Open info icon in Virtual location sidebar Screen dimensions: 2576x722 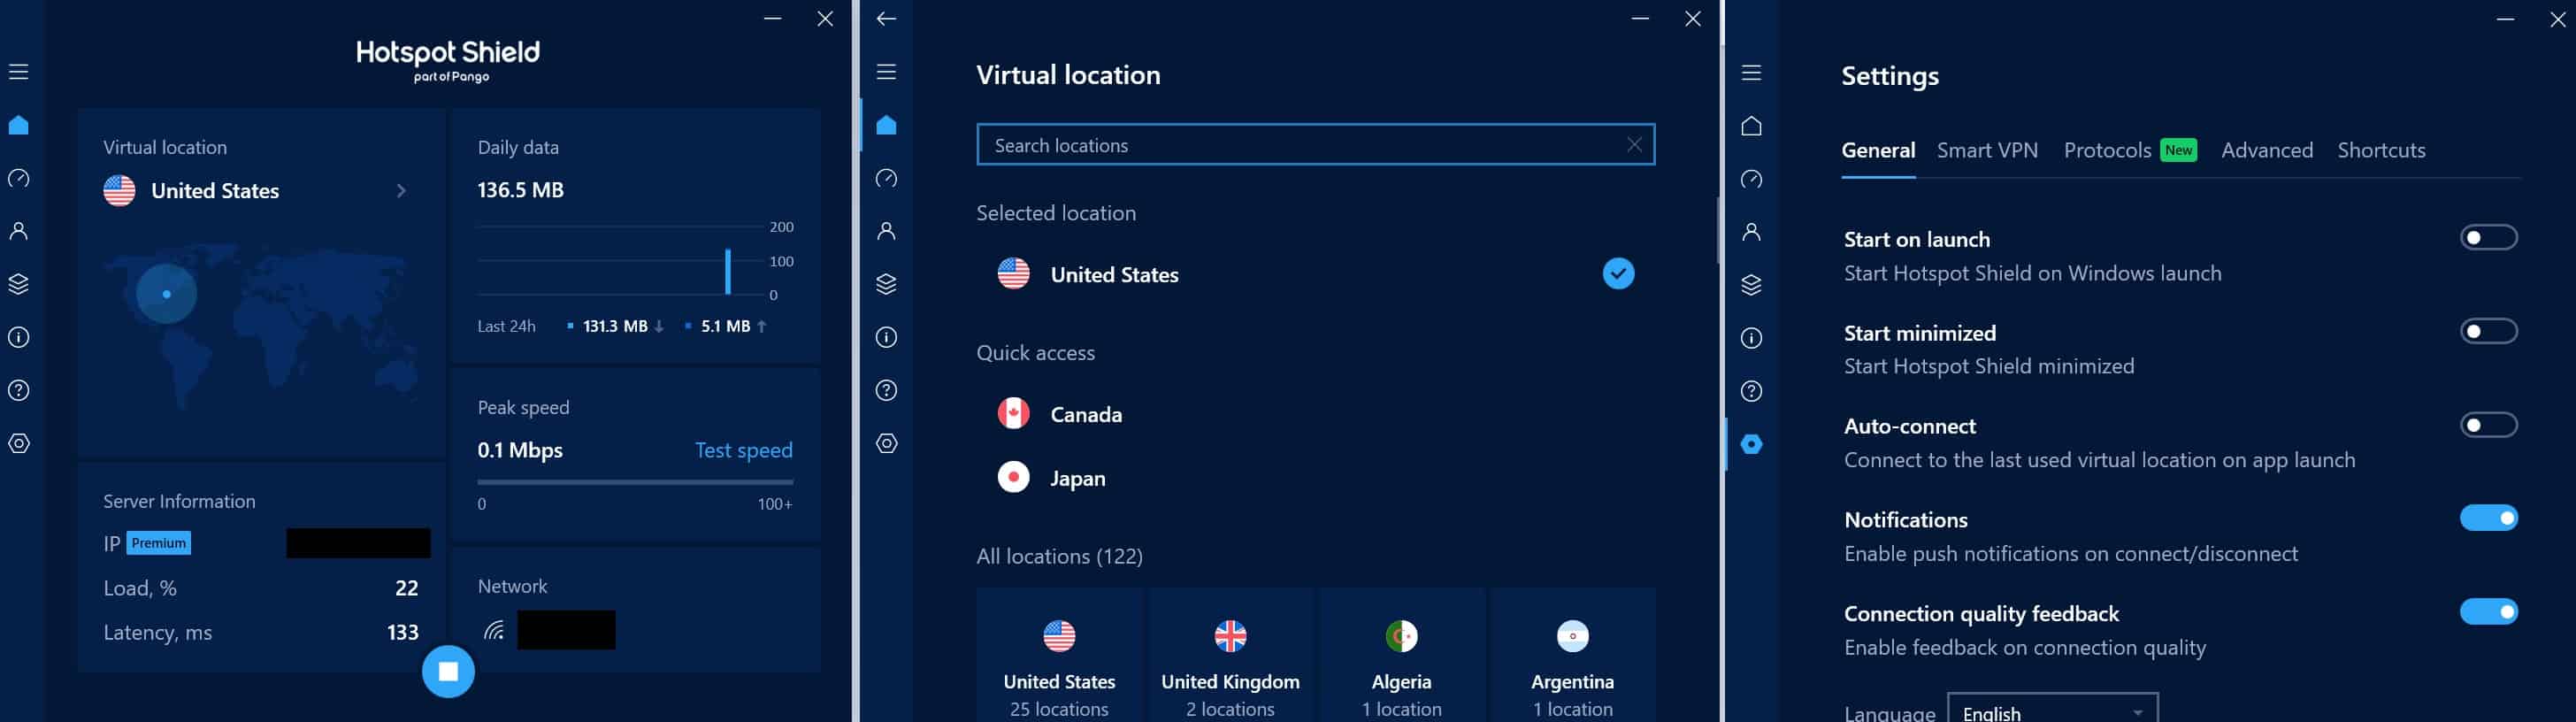[x=886, y=337]
